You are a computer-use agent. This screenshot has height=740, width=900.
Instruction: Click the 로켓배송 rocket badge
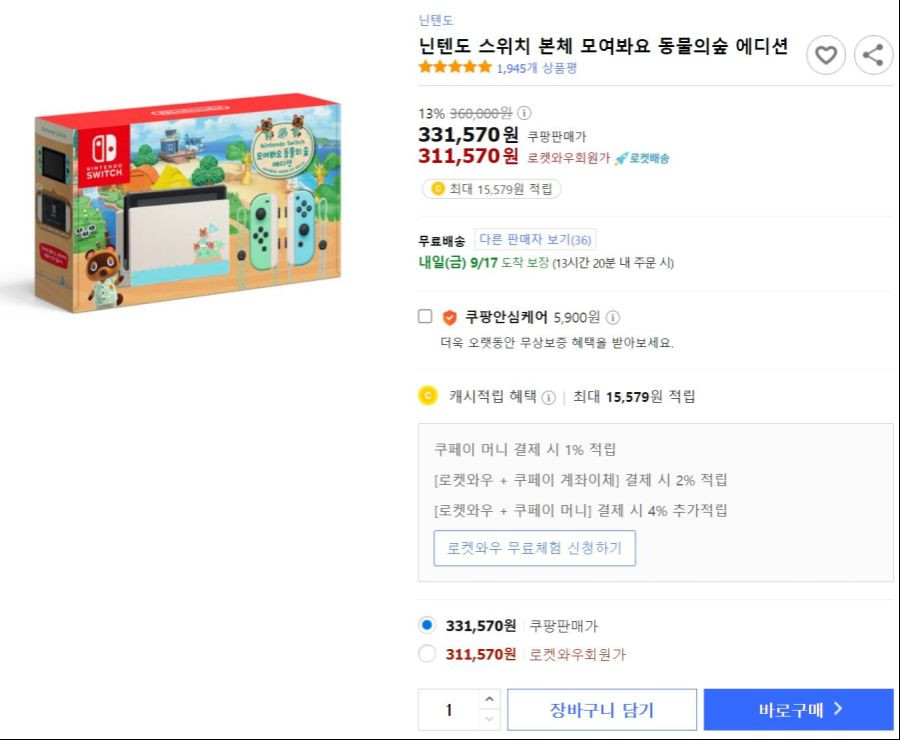coord(642,158)
